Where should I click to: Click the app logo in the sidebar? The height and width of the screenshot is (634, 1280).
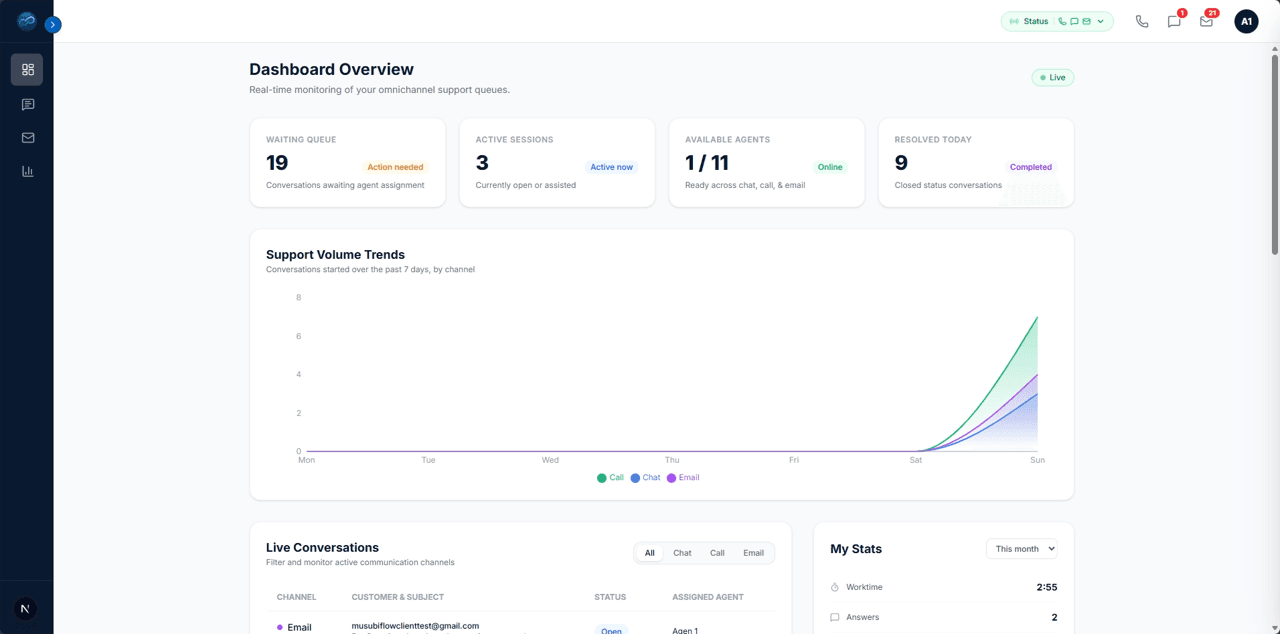(x=26, y=21)
